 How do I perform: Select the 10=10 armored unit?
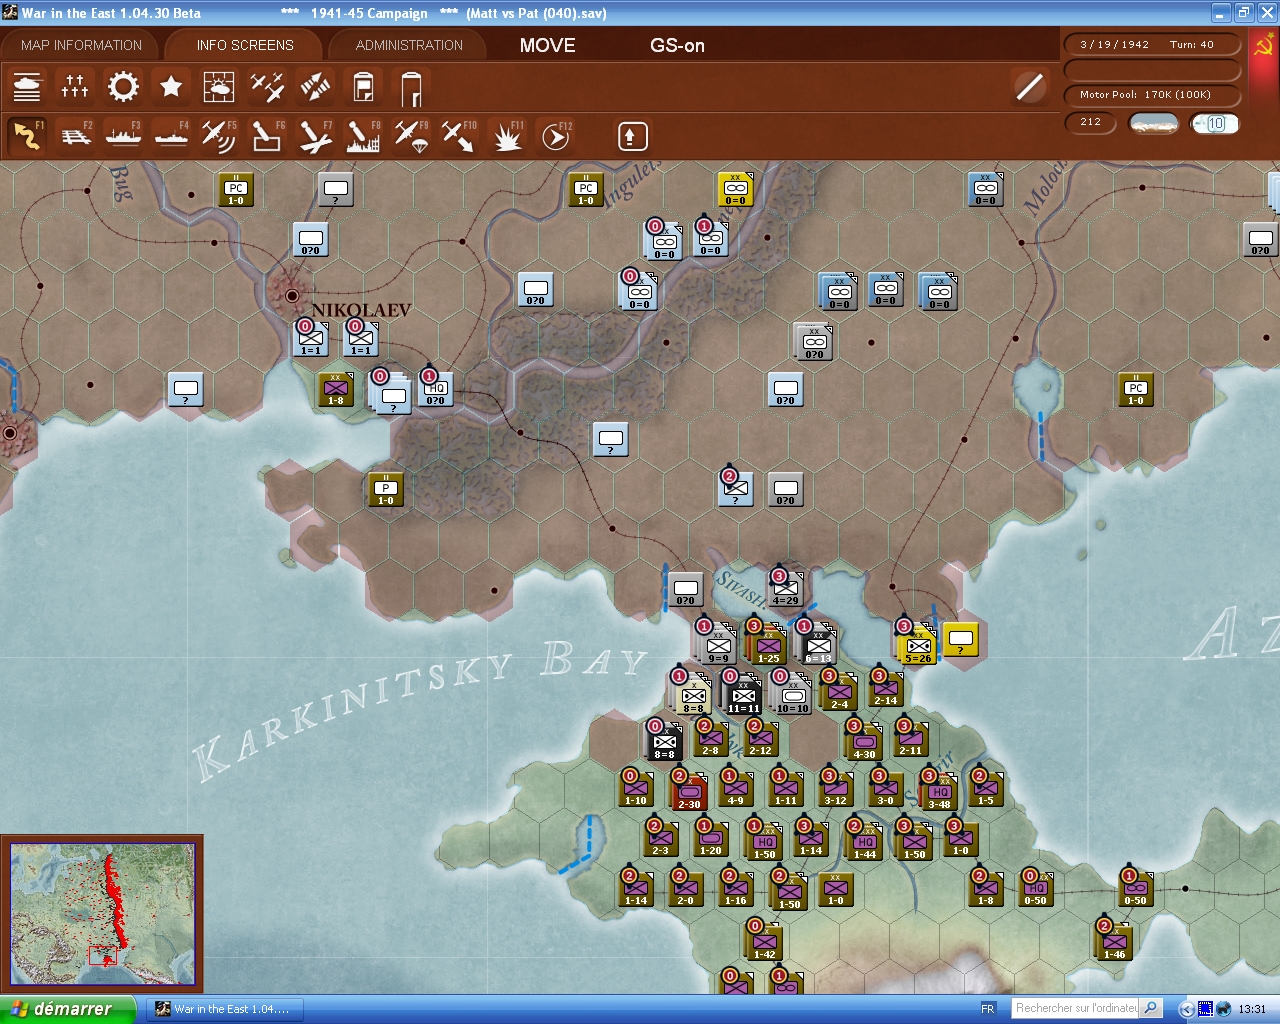(x=793, y=696)
